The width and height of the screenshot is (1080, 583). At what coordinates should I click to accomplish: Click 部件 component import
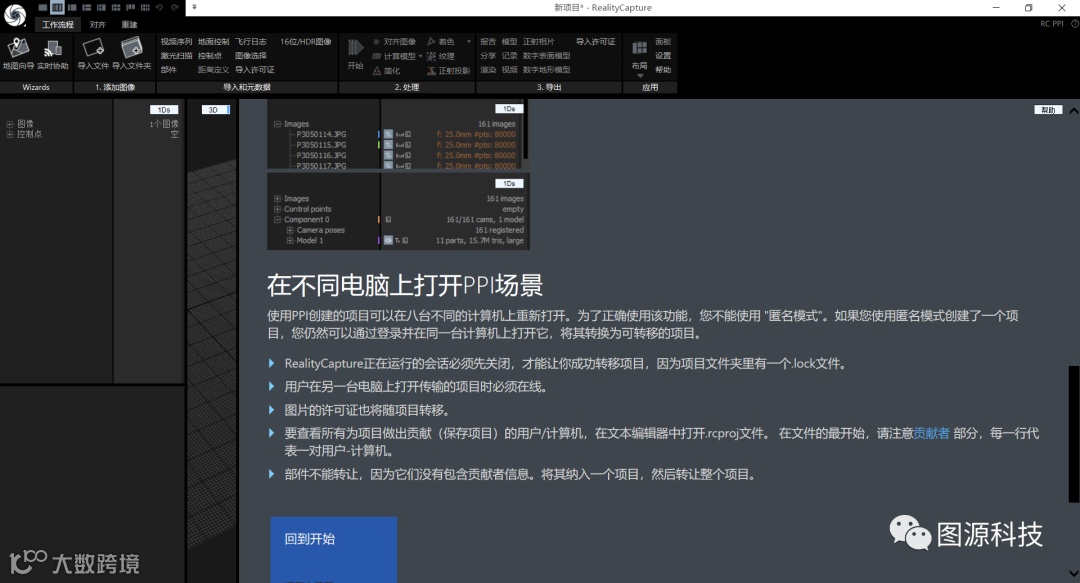tap(169, 70)
